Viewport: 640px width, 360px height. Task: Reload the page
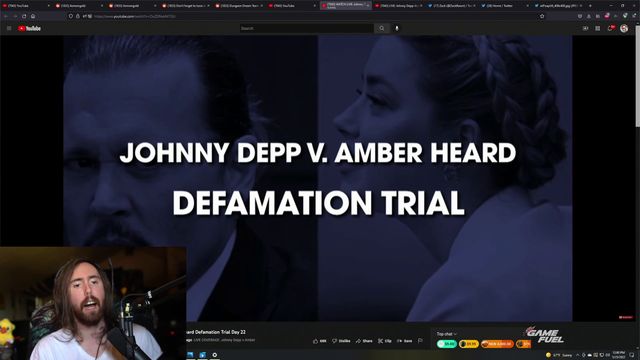click(x=24, y=16)
